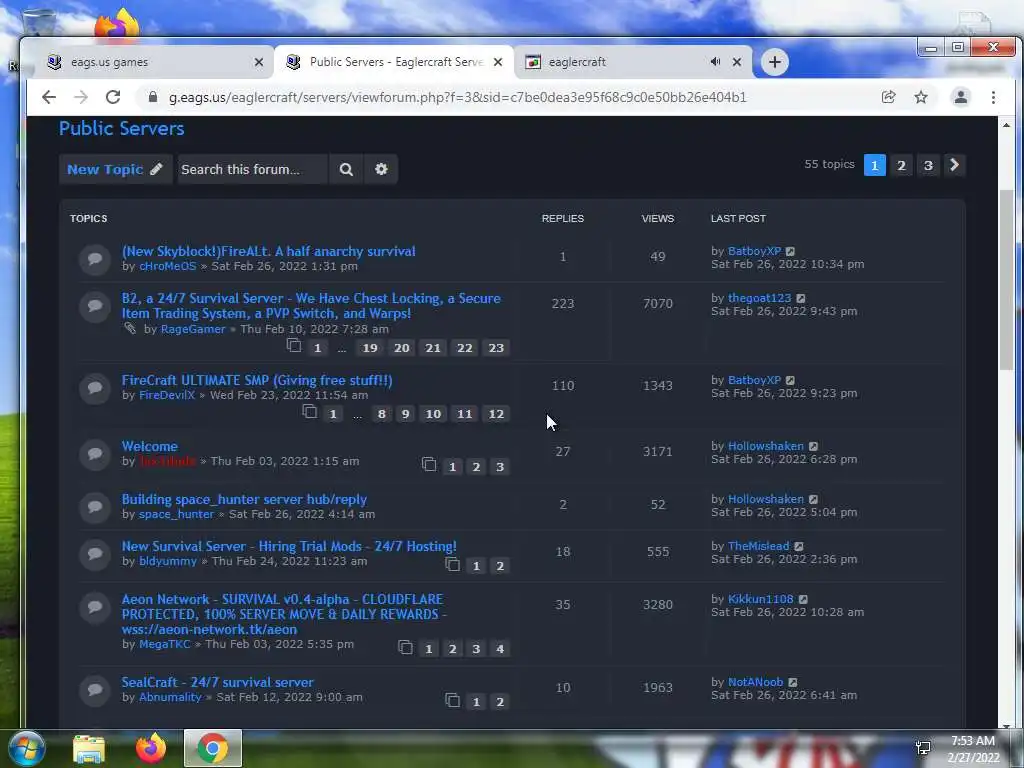Open File Explorer from the taskbar

[89, 749]
